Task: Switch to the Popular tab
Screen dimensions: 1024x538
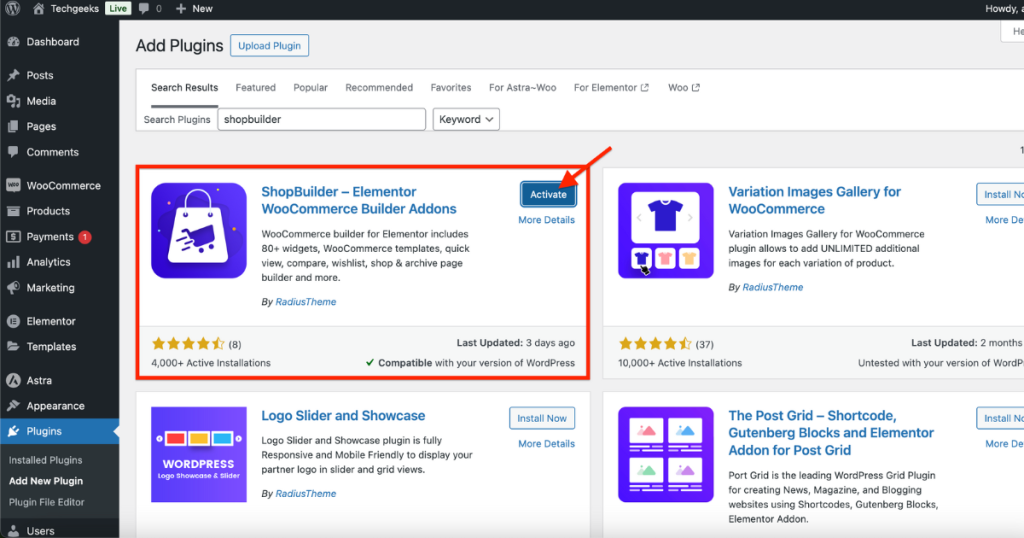Action: (310, 87)
